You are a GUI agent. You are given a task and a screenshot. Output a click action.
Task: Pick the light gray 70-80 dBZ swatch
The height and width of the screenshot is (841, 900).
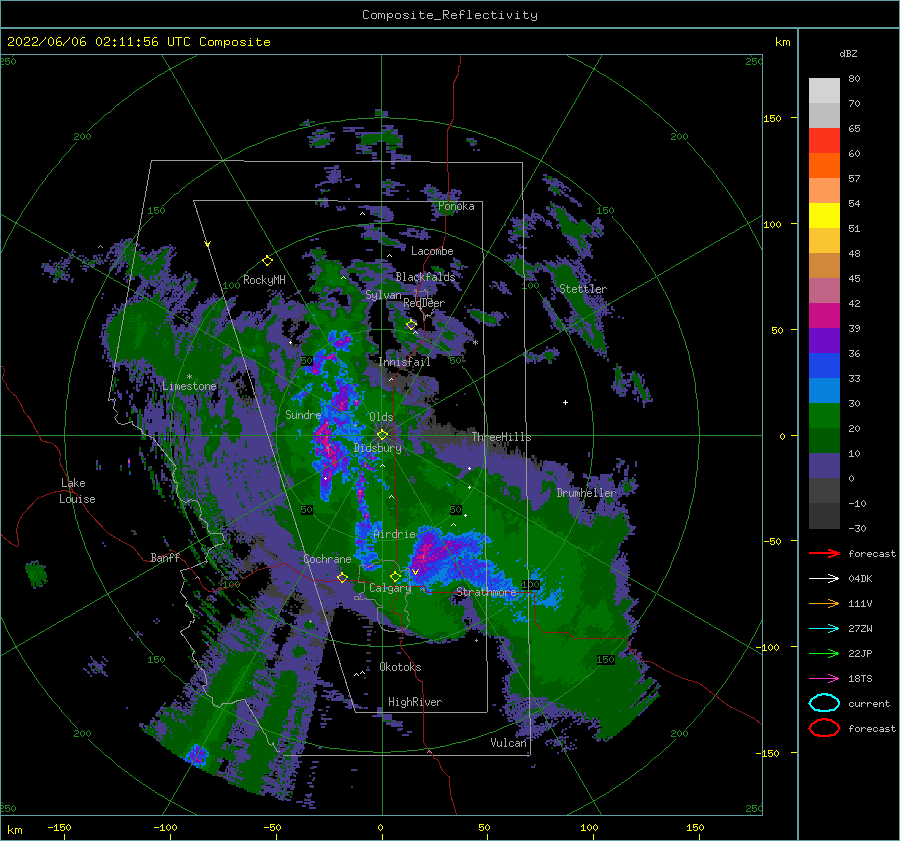tap(824, 91)
